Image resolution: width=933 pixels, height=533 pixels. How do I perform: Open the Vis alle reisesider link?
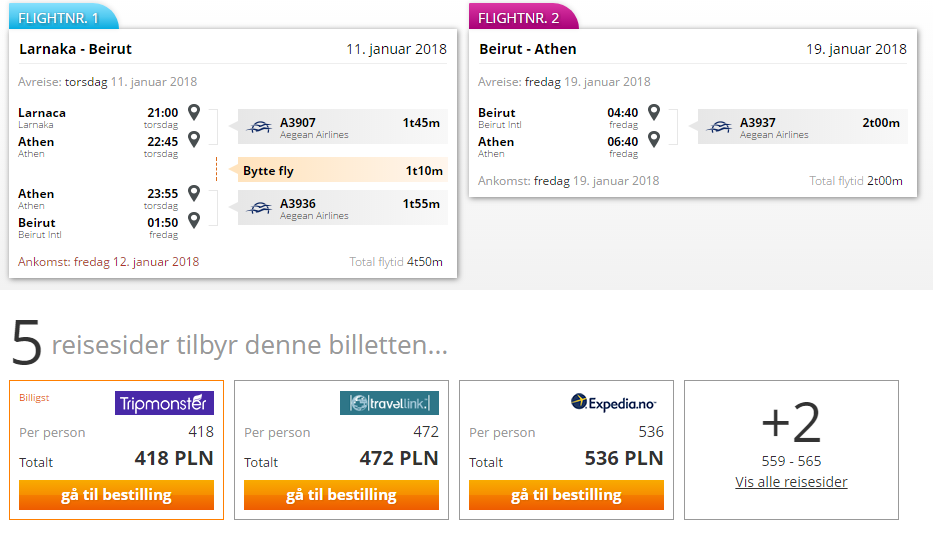coord(791,482)
